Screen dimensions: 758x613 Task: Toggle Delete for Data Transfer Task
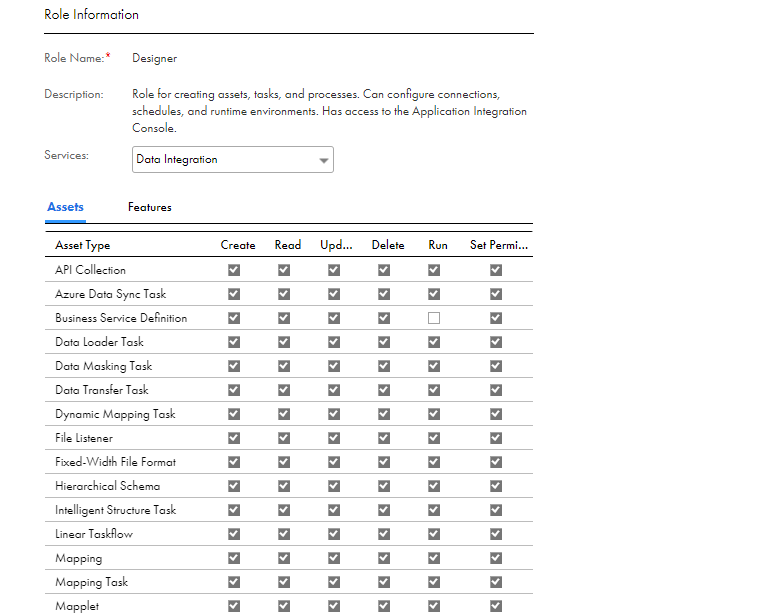click(384, 390)
